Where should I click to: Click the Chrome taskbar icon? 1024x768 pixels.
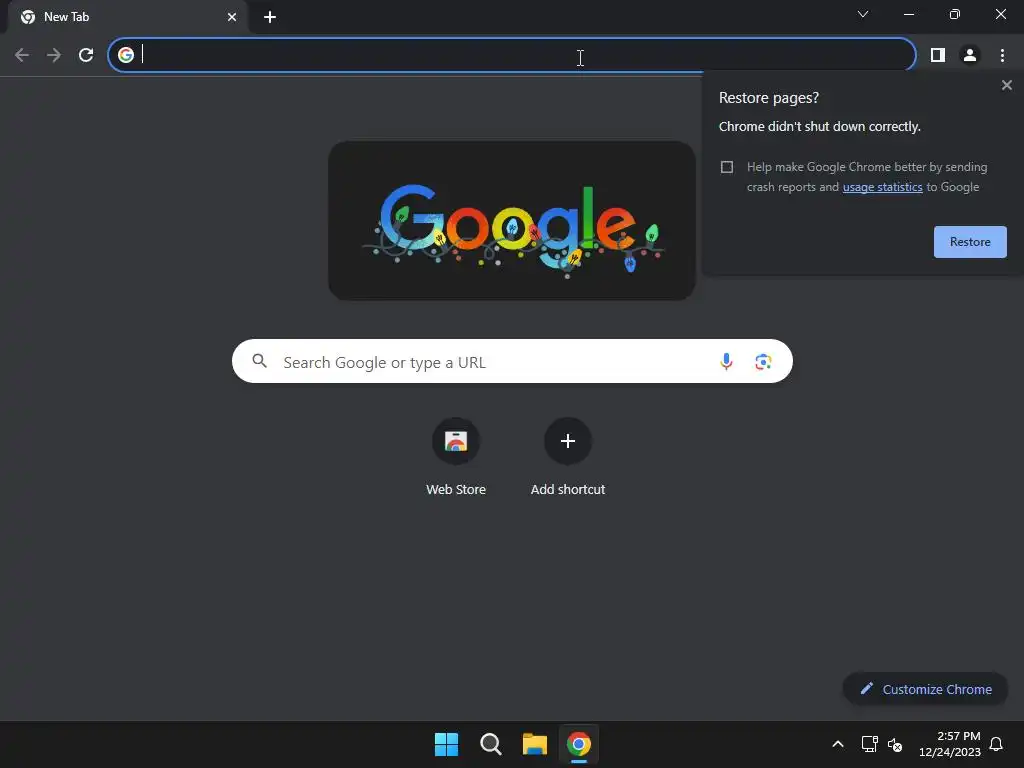(579, 744)
